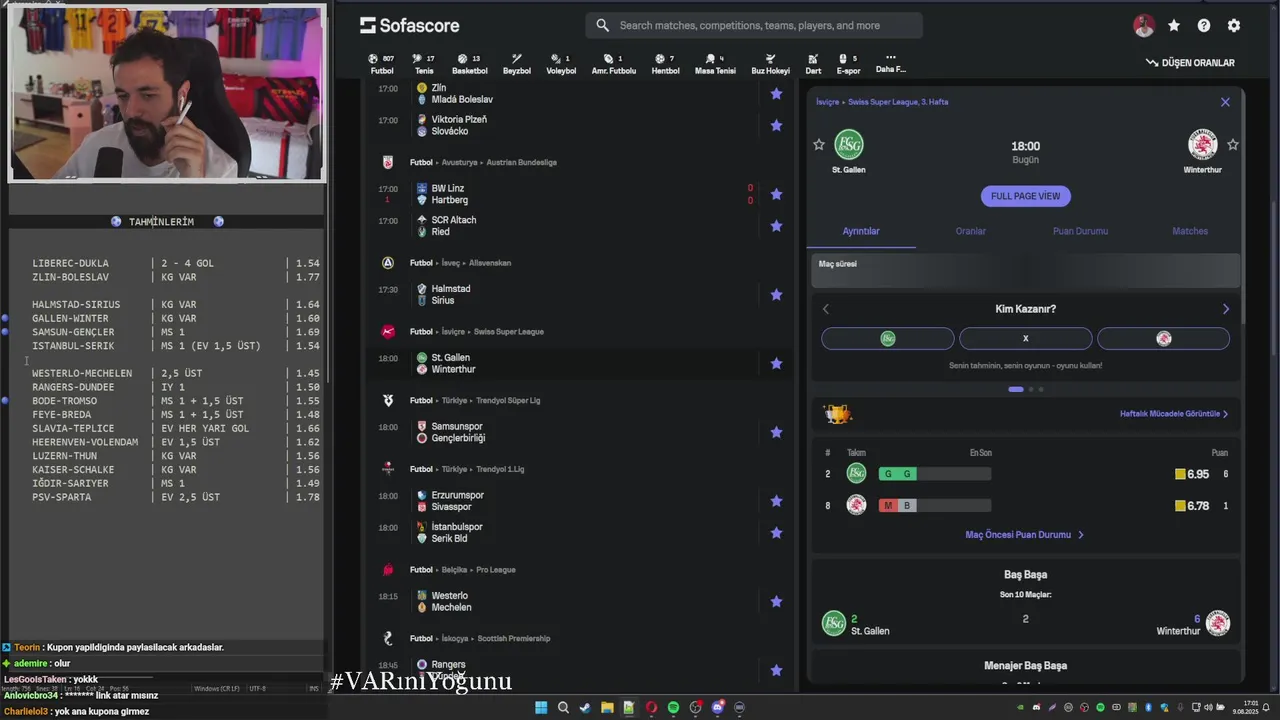Toggle favorite star for Halmstad vs Sirius
1280x720 pixels.
[776, 295]
